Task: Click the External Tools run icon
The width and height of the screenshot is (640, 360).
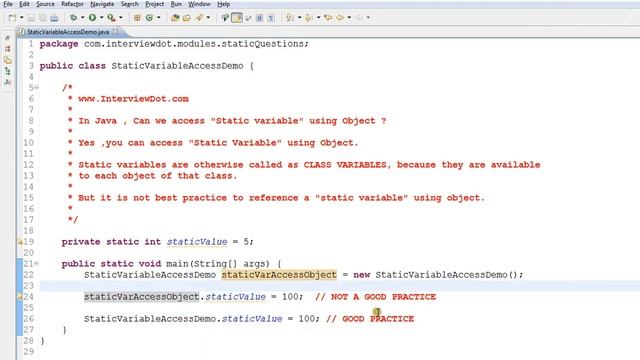Action: 111,18
